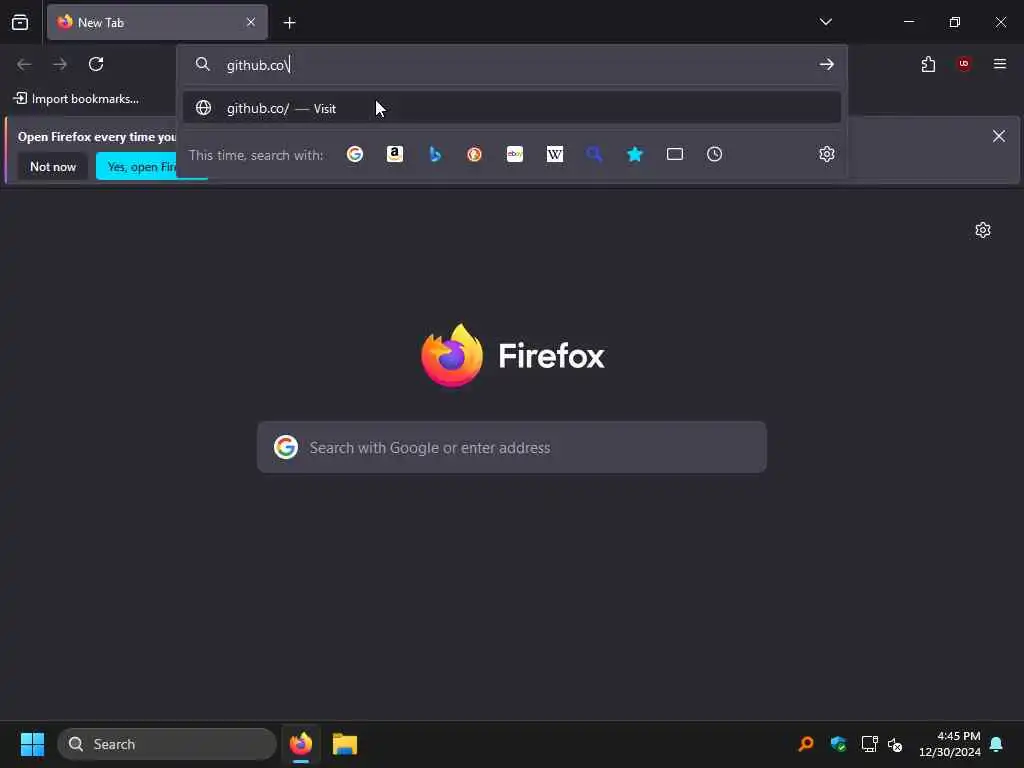1024x768 pixels.
Task: List all tabs with the chevron dropdown
Action: click(x=825, y=22)
